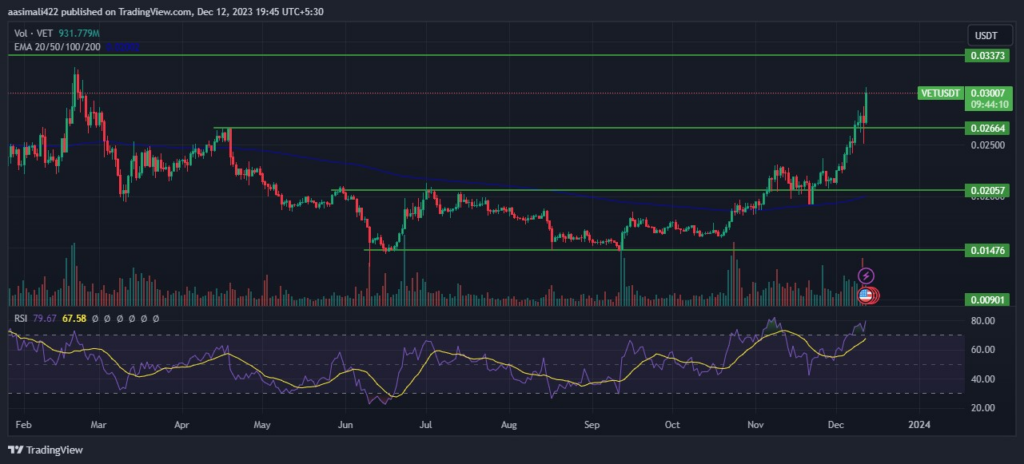Click the RSI indicator legend label
Viewport: 1024px width, 464px height.
point(21,318)
